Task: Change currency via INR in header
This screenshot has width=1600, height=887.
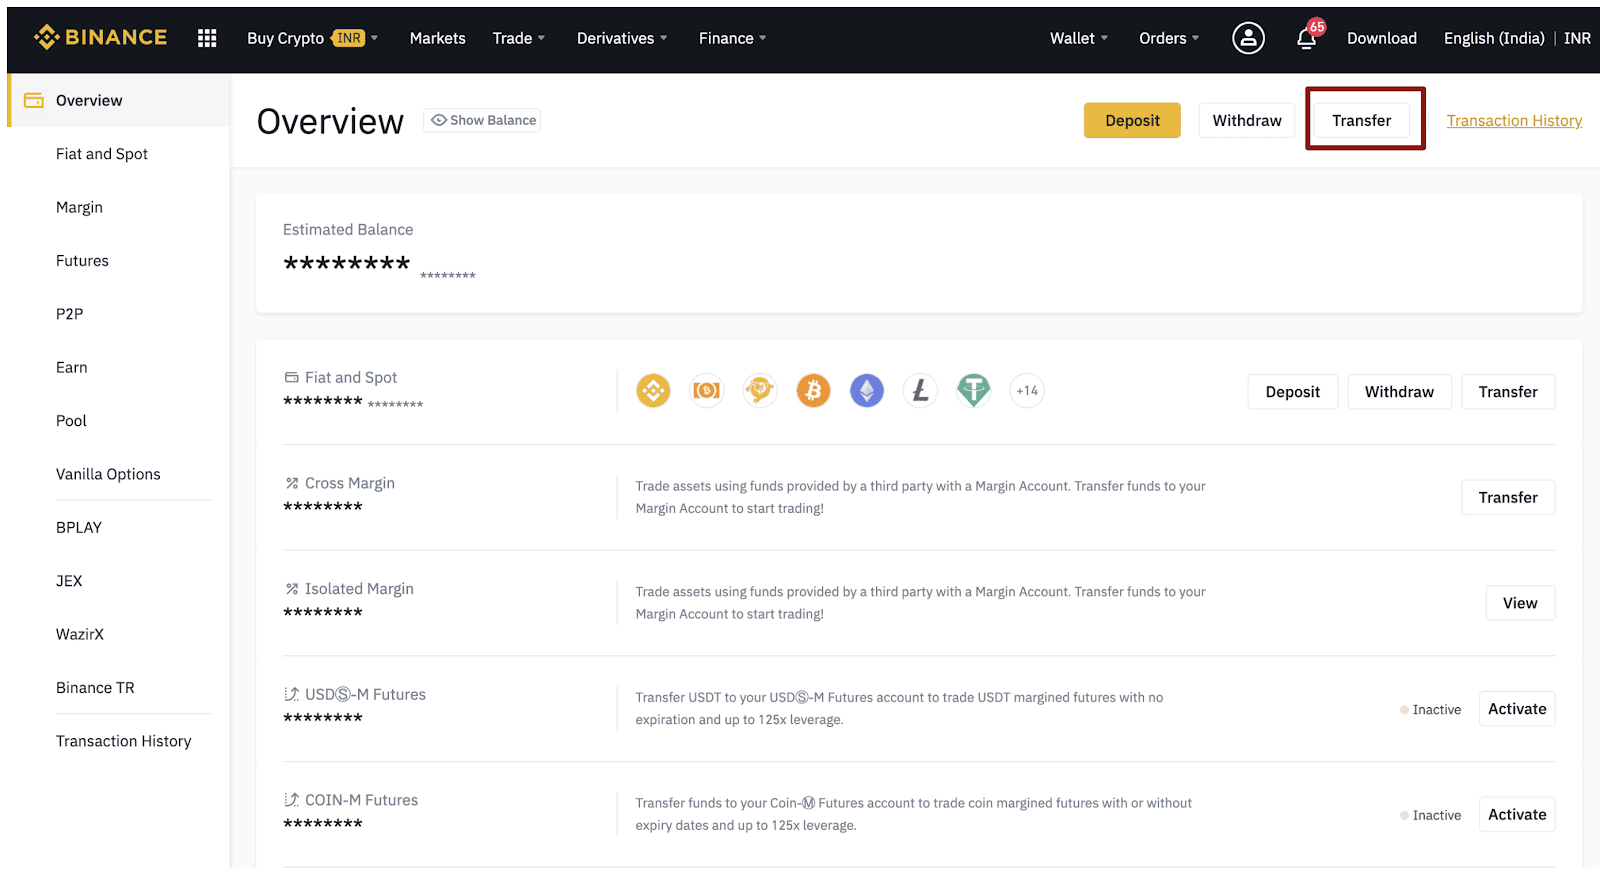Action: pyautogui.click(x=1577, y=38)
